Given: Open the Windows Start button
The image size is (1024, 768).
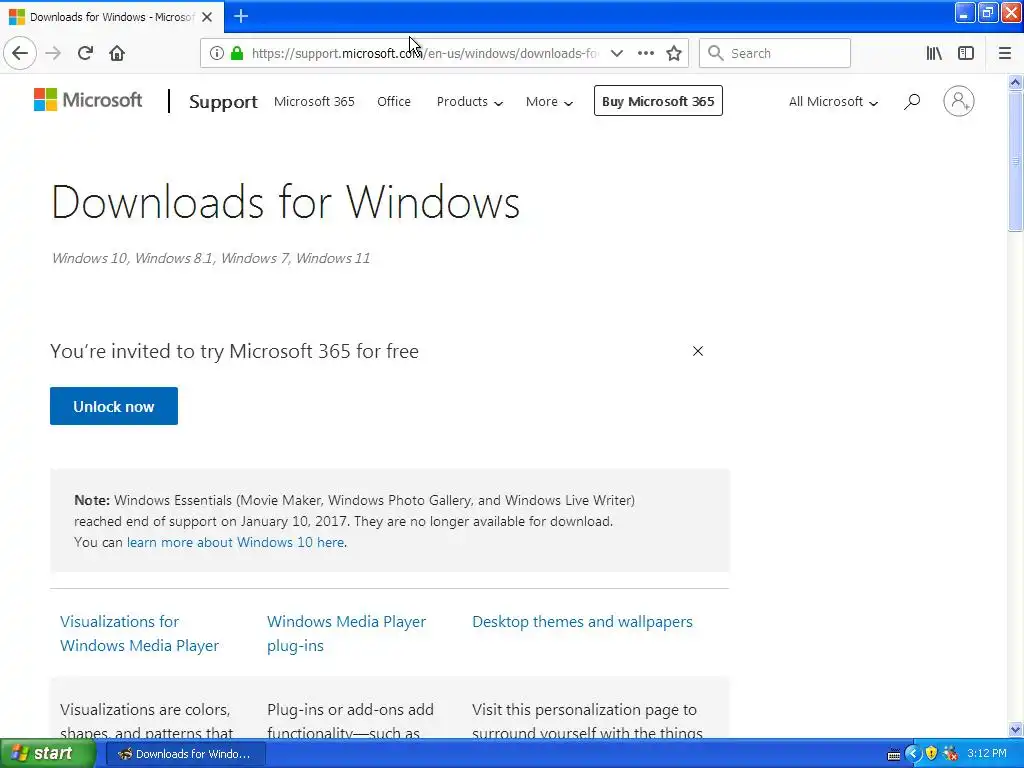Looking at the screenshot, I should [46, 754].
